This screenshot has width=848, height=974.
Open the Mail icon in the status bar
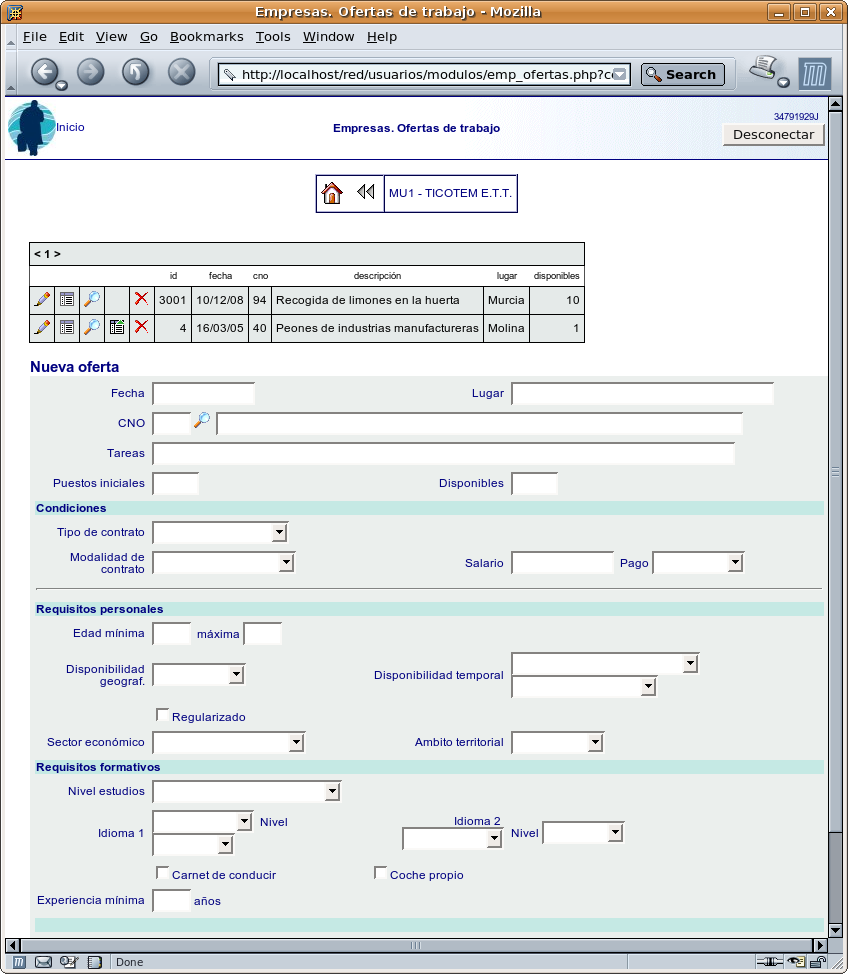(x=43, y=962)
